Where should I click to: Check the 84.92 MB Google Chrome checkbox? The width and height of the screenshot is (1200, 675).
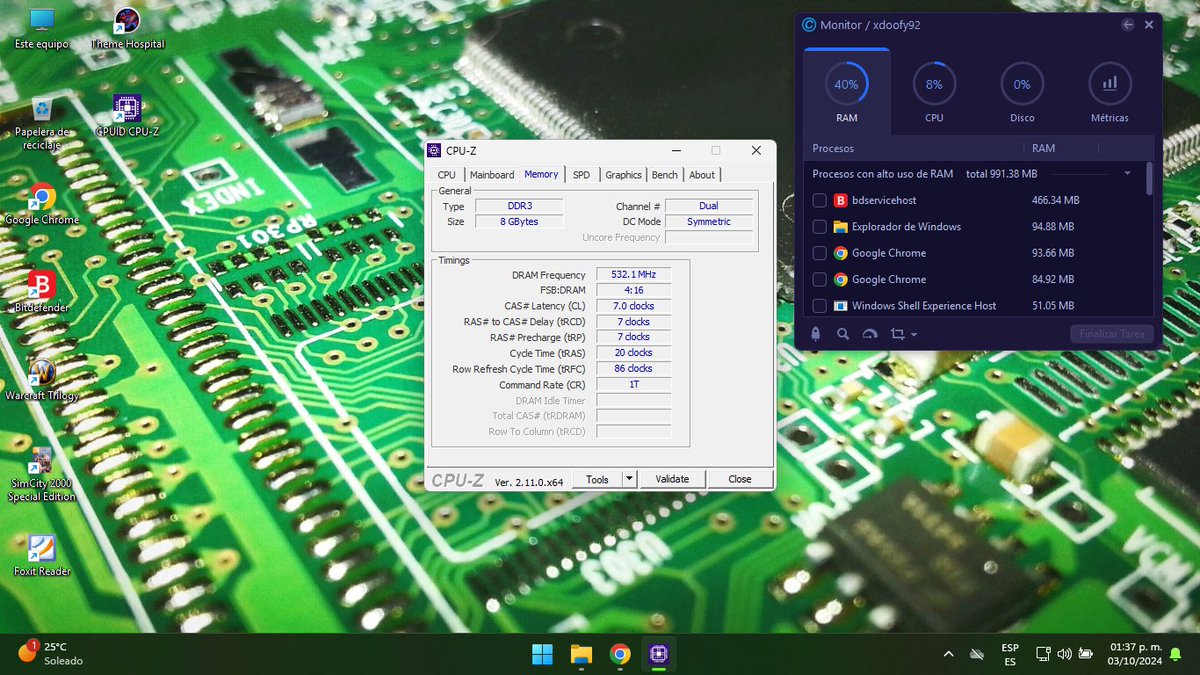[820, 279]
